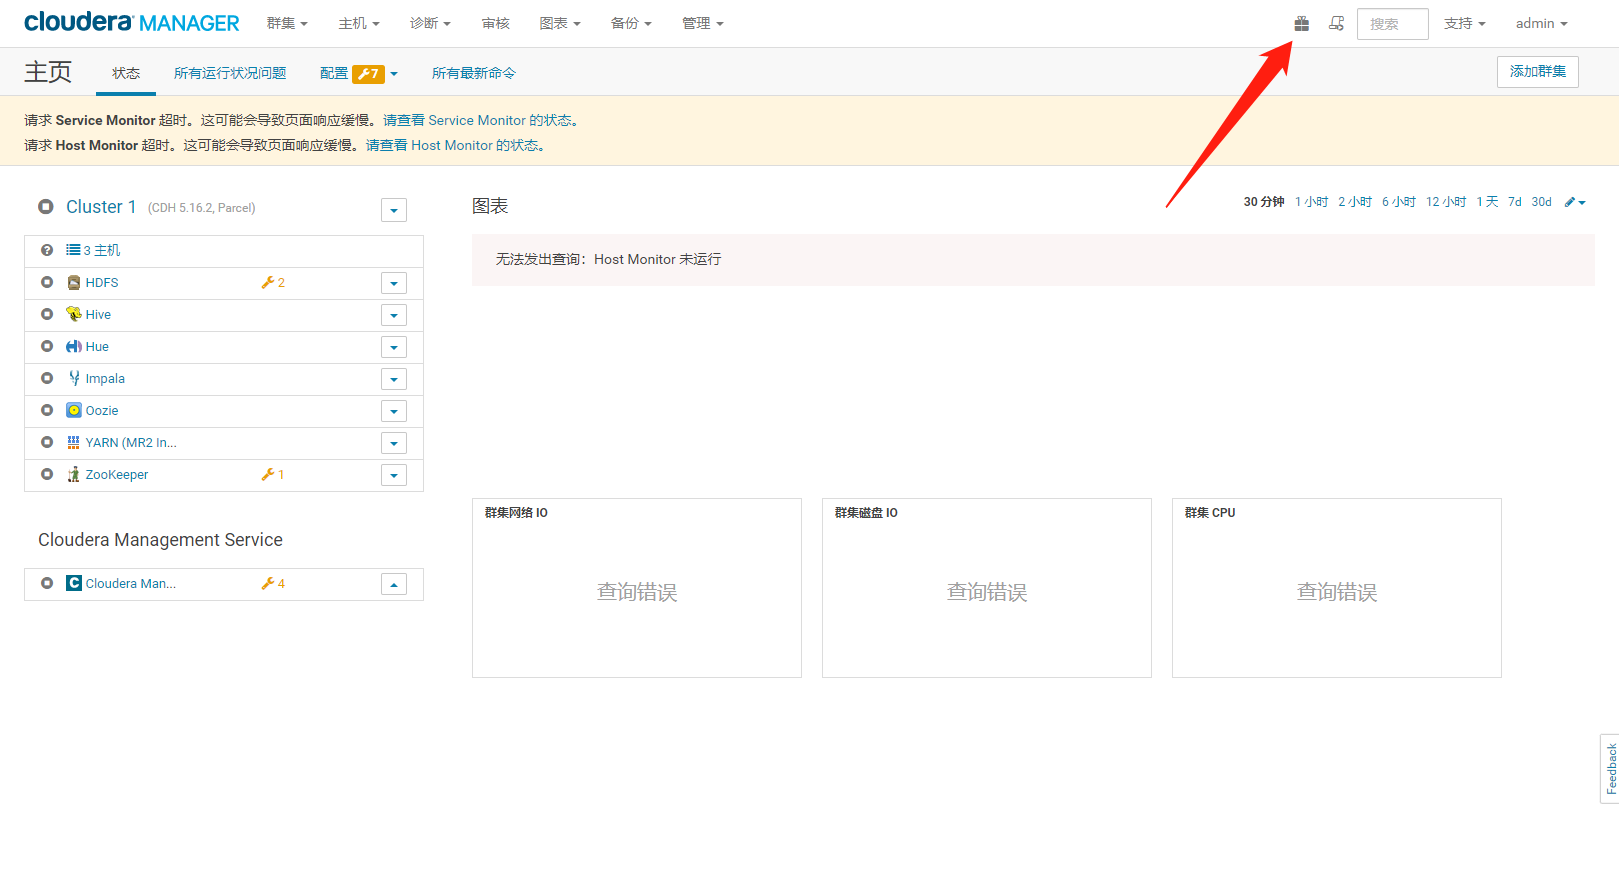Click the Cloudera Management Service icon
The image size is (1619, 881).
pos(74,583)
